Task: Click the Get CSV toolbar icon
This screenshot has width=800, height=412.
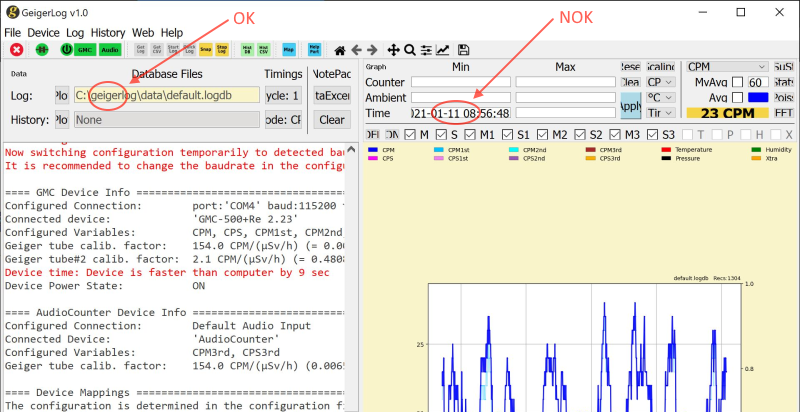Action: click(157, 49)
